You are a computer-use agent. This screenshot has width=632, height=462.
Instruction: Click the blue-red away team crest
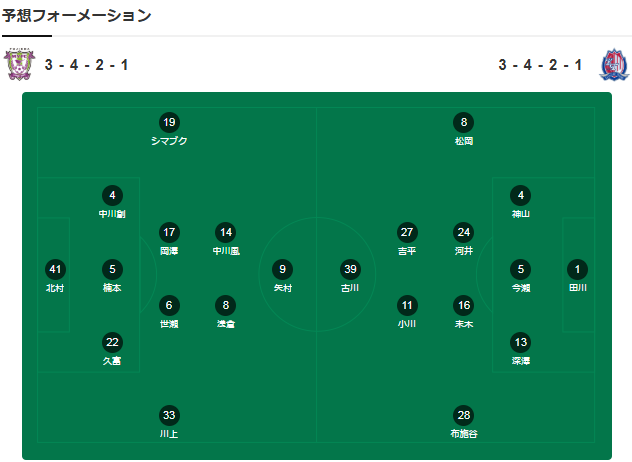tap(612, 65)
